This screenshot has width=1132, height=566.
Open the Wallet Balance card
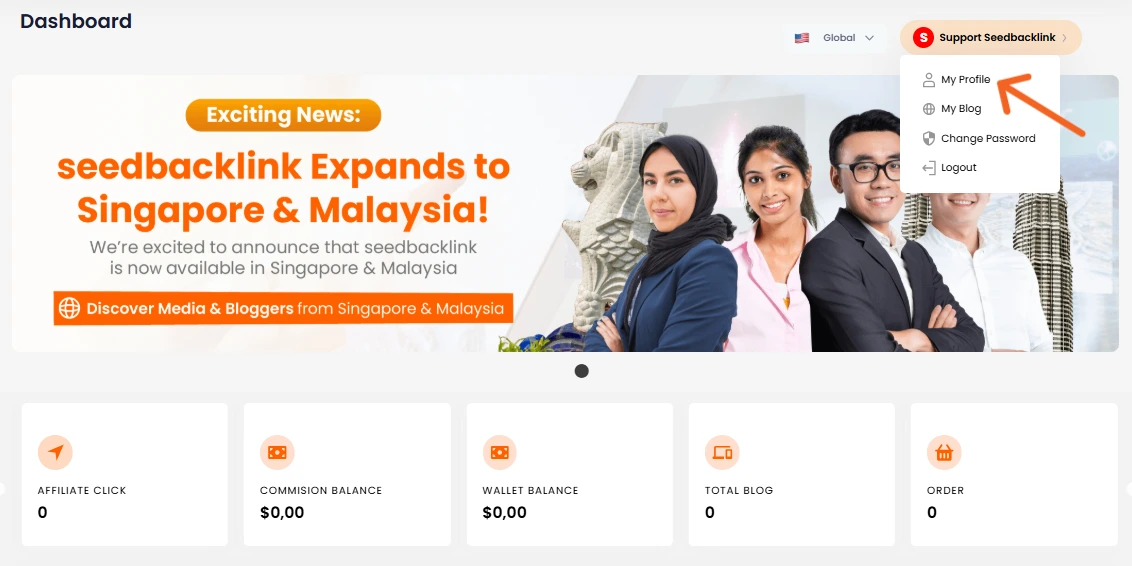coord(570,474)
